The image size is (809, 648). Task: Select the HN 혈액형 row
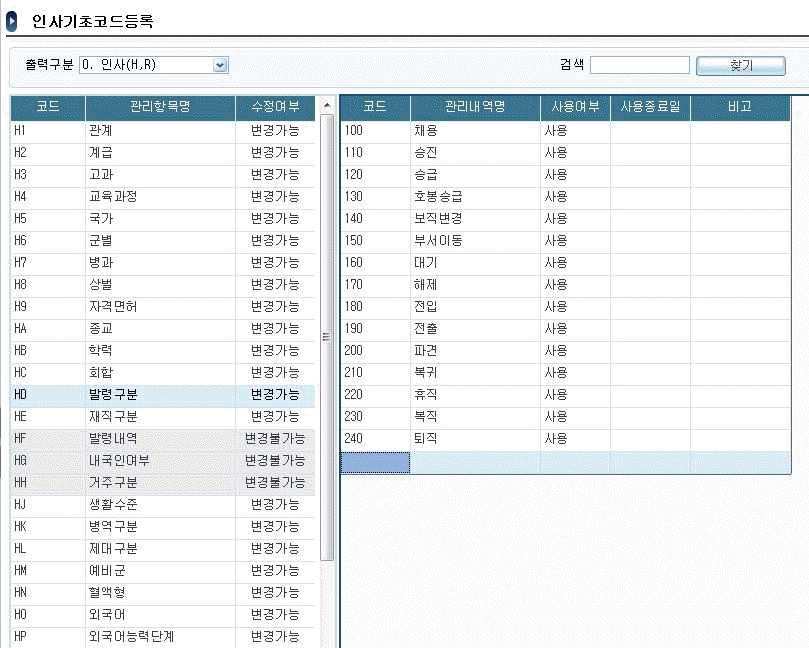pyautogui.click(x=160, y=592)
